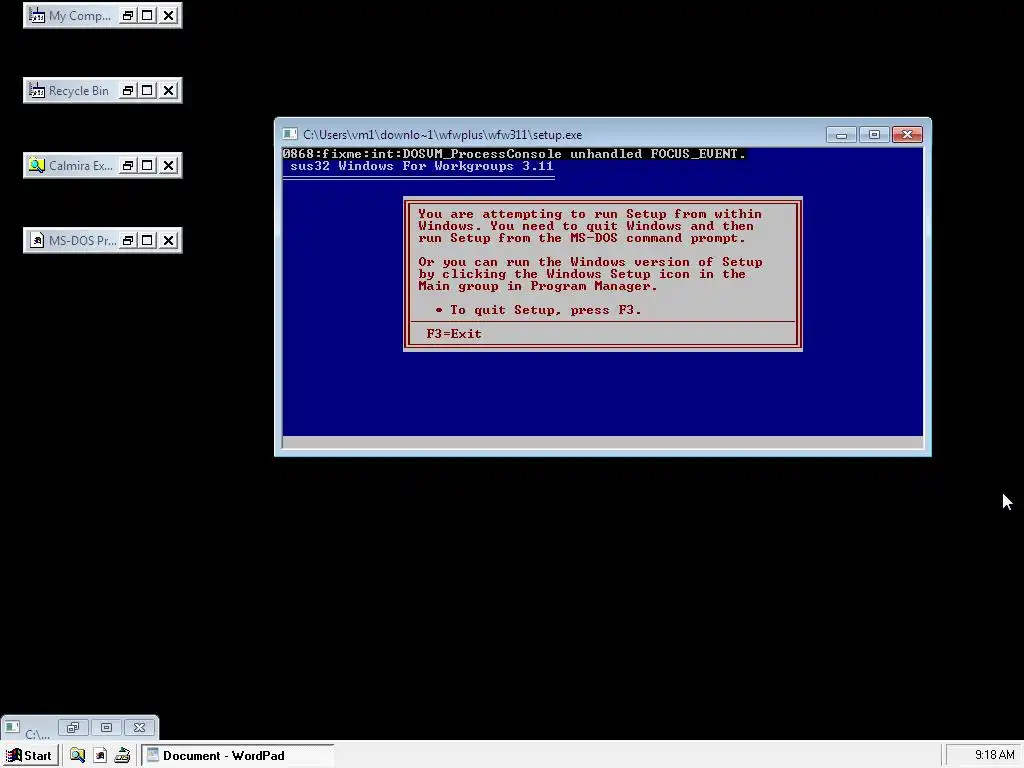Close the setup.exe console window
1024x768 pixels.
[907, 135]
